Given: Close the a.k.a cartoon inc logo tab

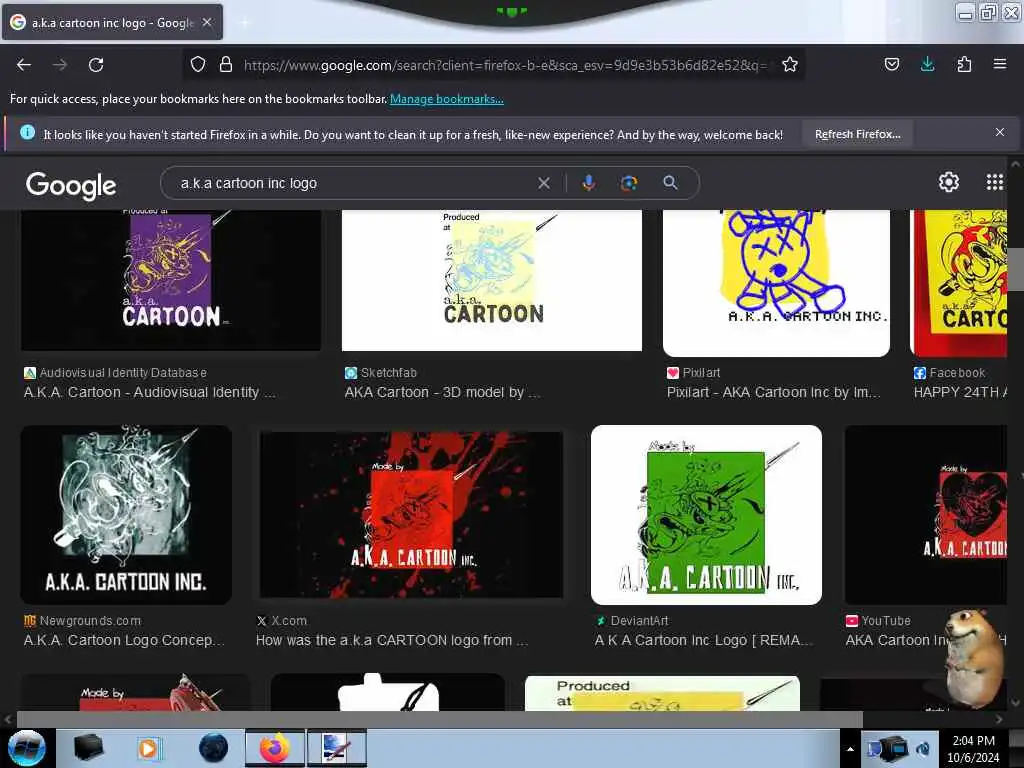Looking at the screenshot, I should (207, 22).
